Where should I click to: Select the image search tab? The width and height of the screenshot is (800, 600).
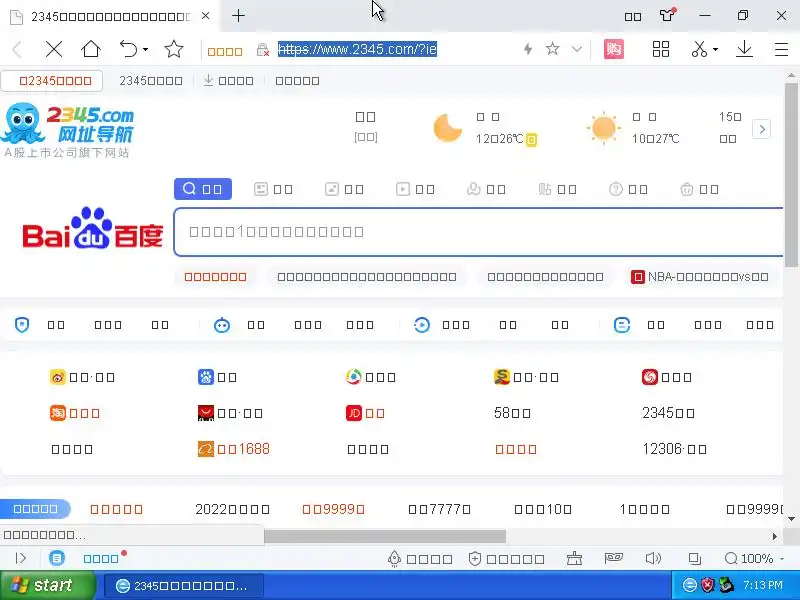[344, 189]
